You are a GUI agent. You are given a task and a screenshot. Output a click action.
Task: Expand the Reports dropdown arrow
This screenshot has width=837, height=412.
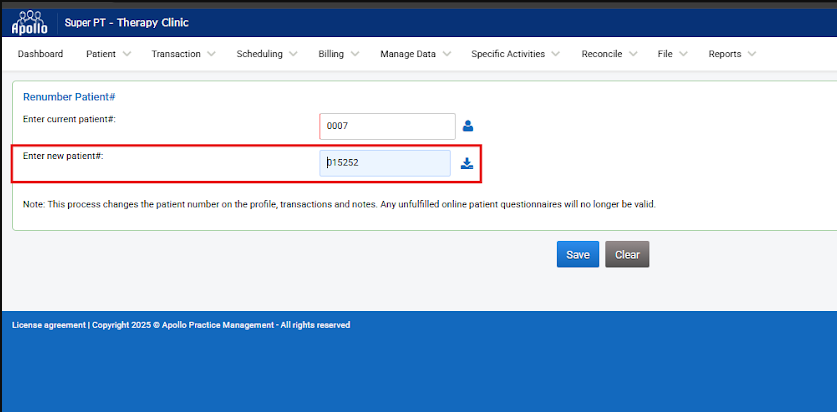pos(751,54)
